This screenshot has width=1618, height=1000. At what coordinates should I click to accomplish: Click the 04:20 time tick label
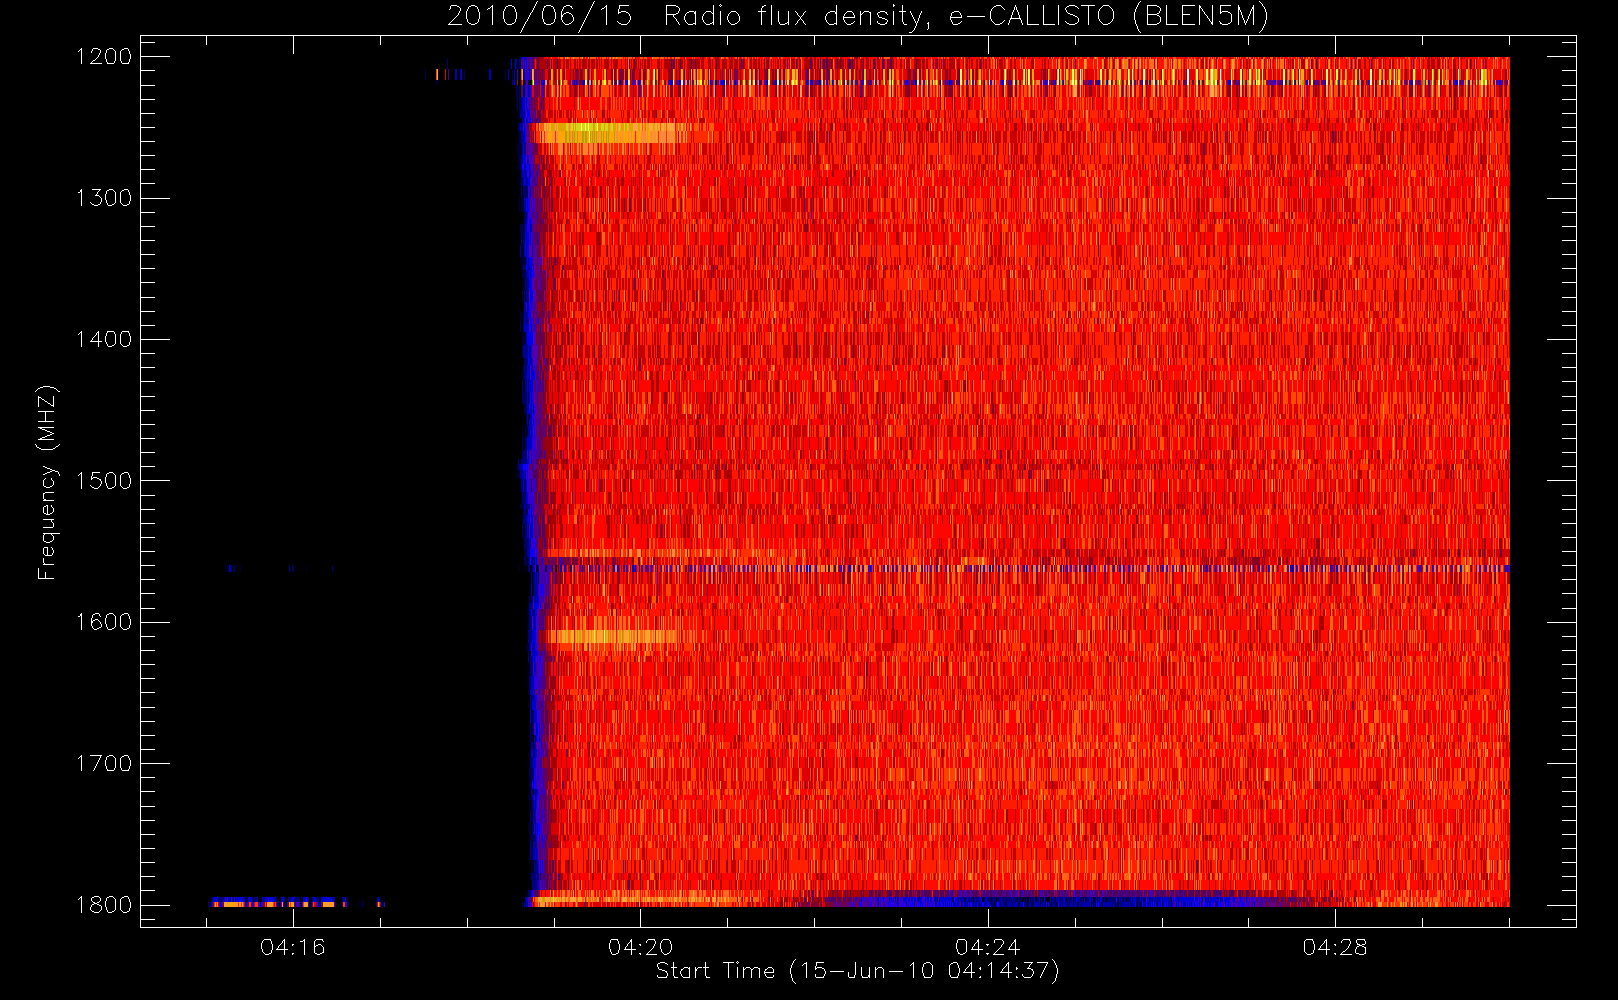(641, 947)
